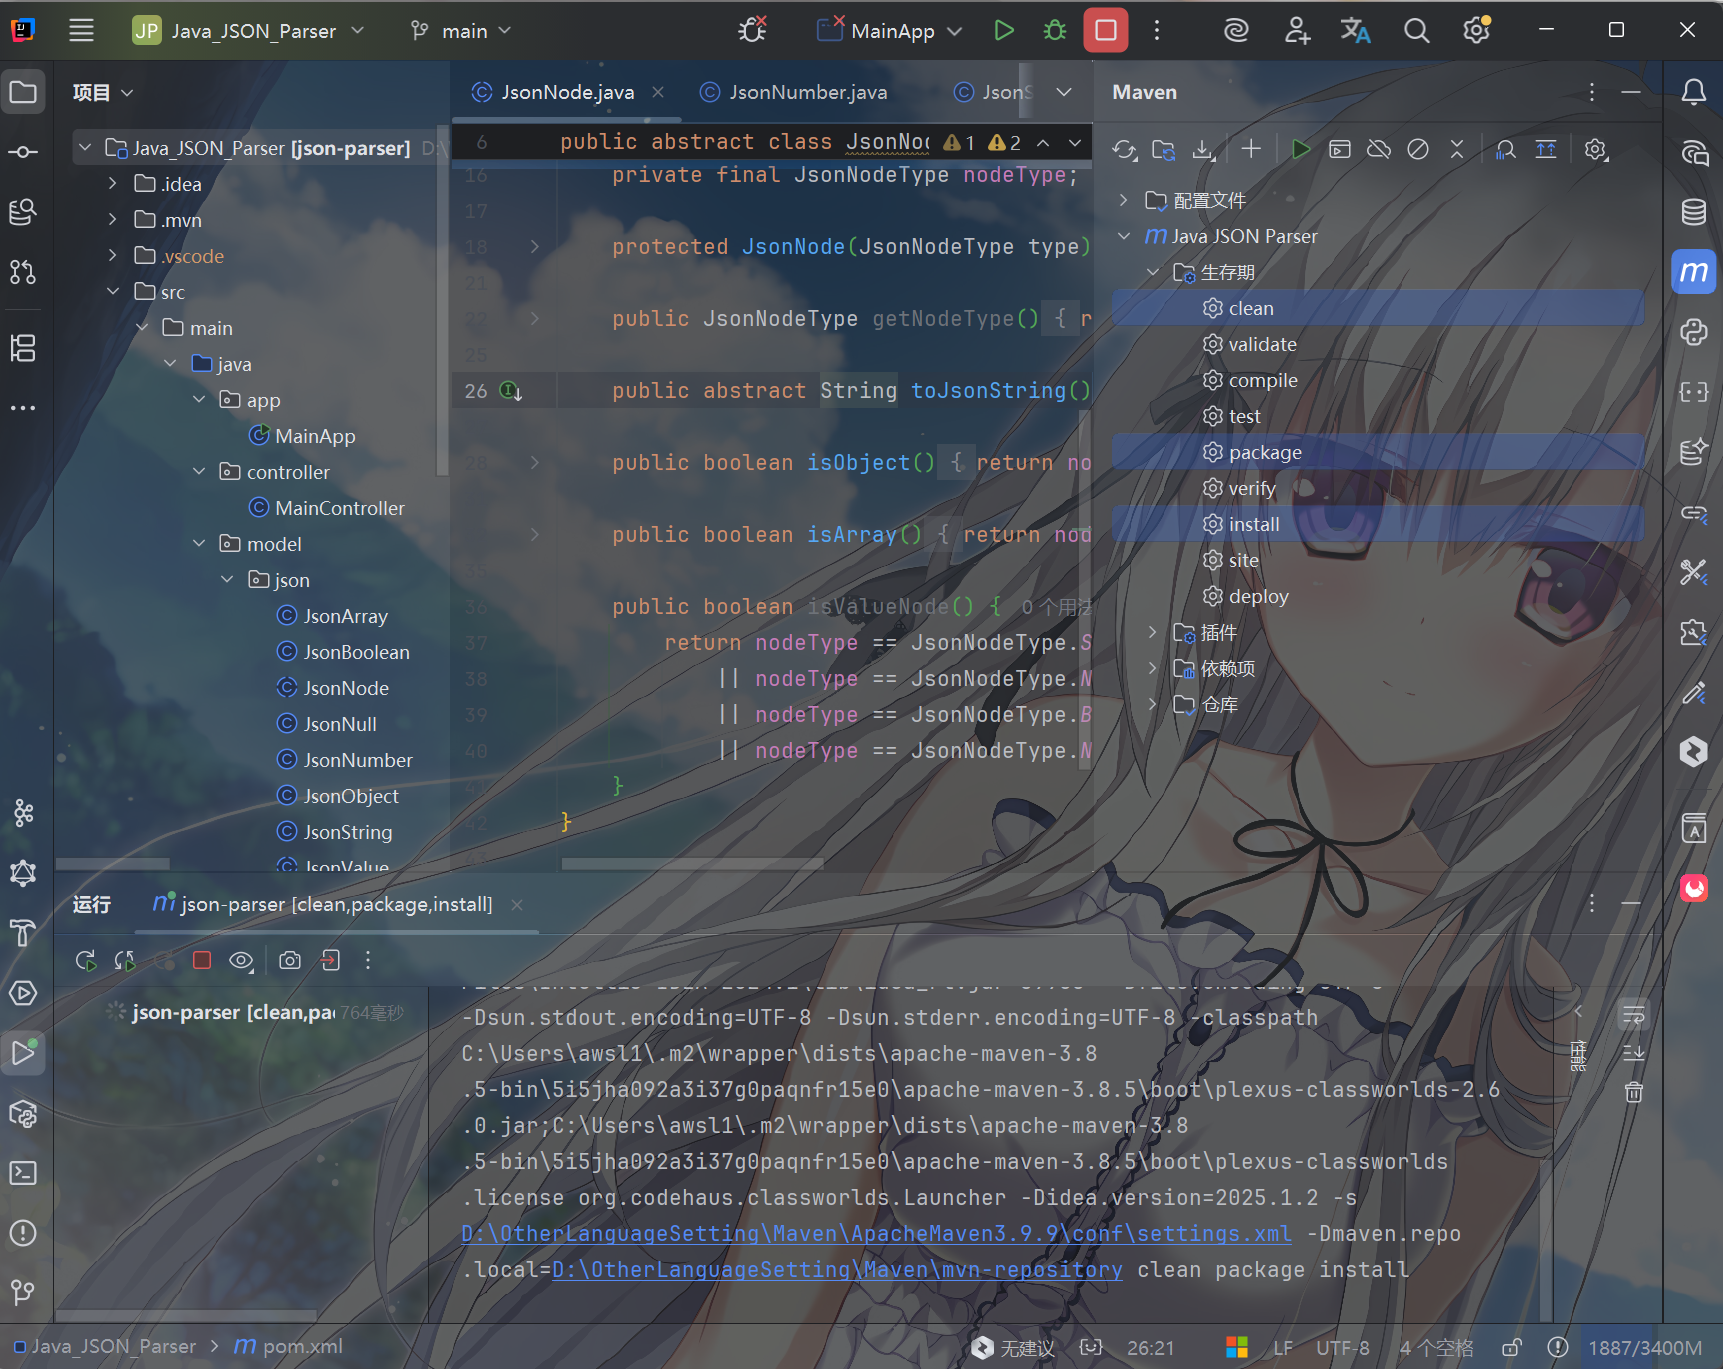Collapse the model package
This screenshot has height=1369, width=1723.
point(199,543)
